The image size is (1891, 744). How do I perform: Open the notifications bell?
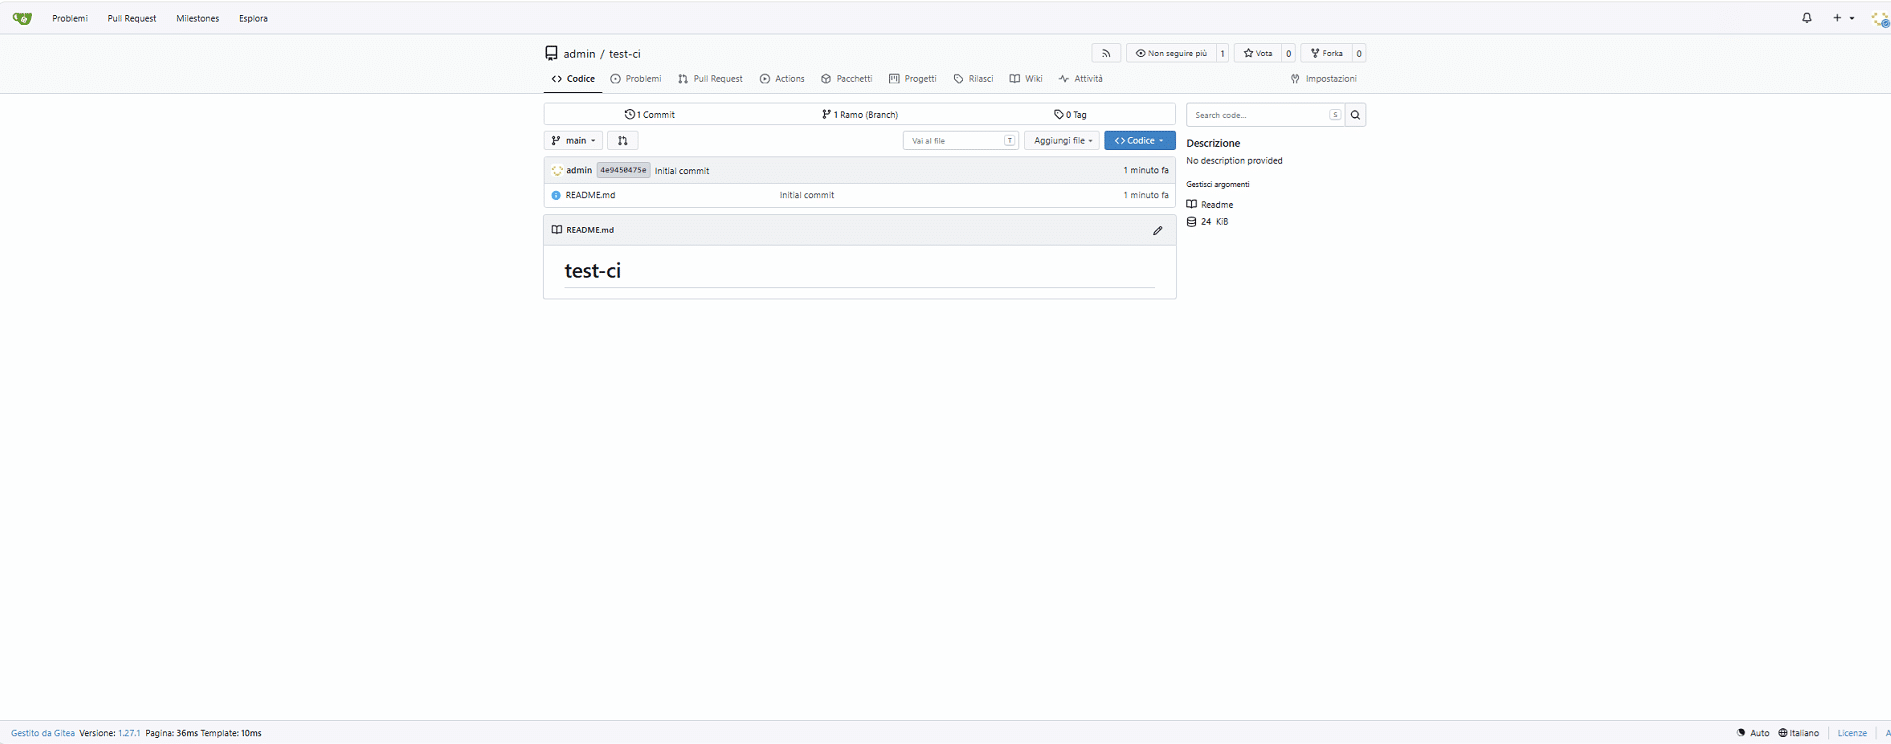1807,18
